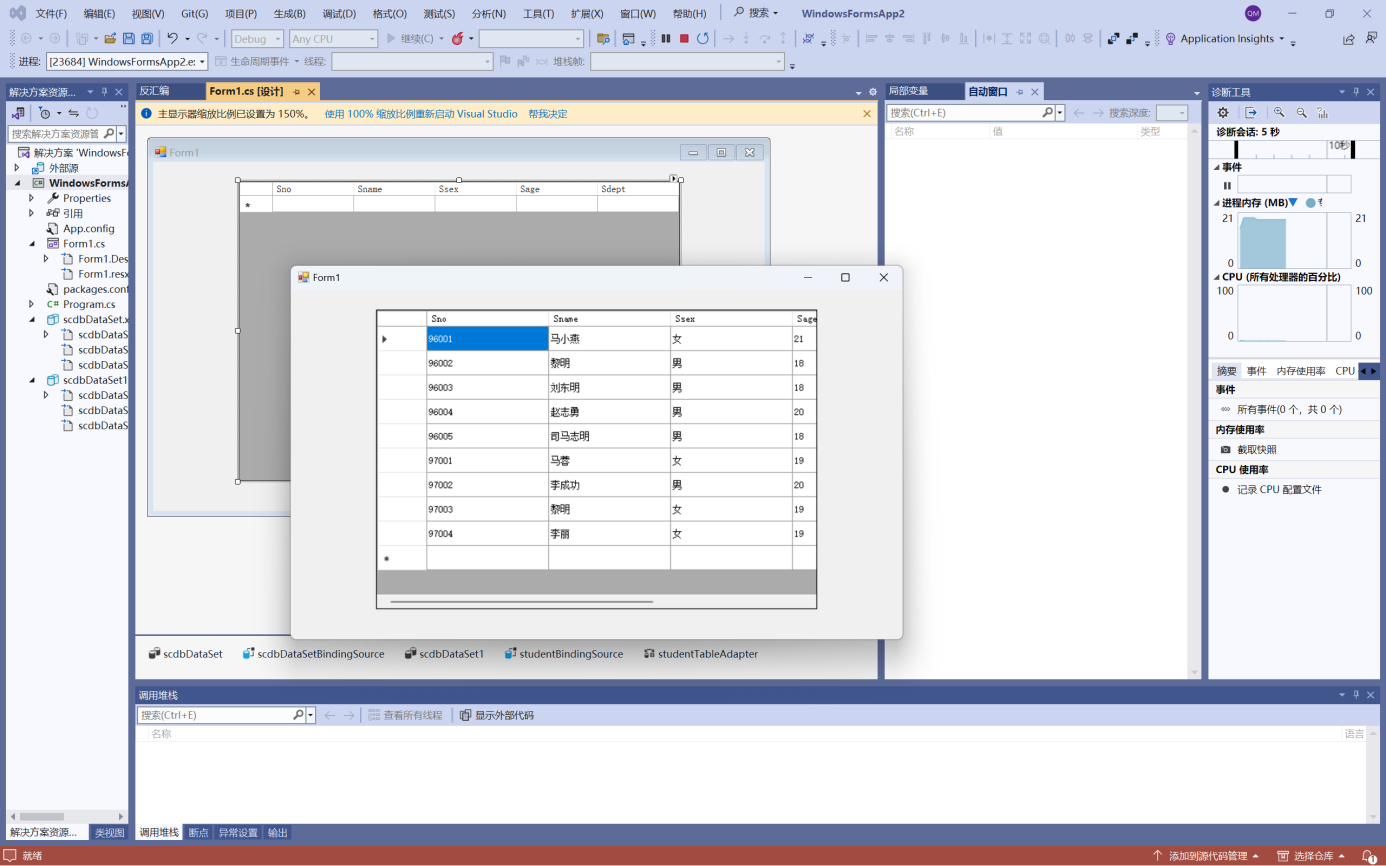Click 显示外部代码 in call stack

(x=497, y=715)
